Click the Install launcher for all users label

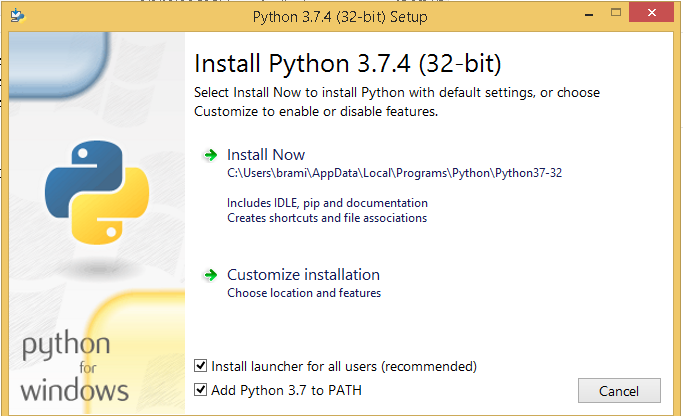coord(344,366)
